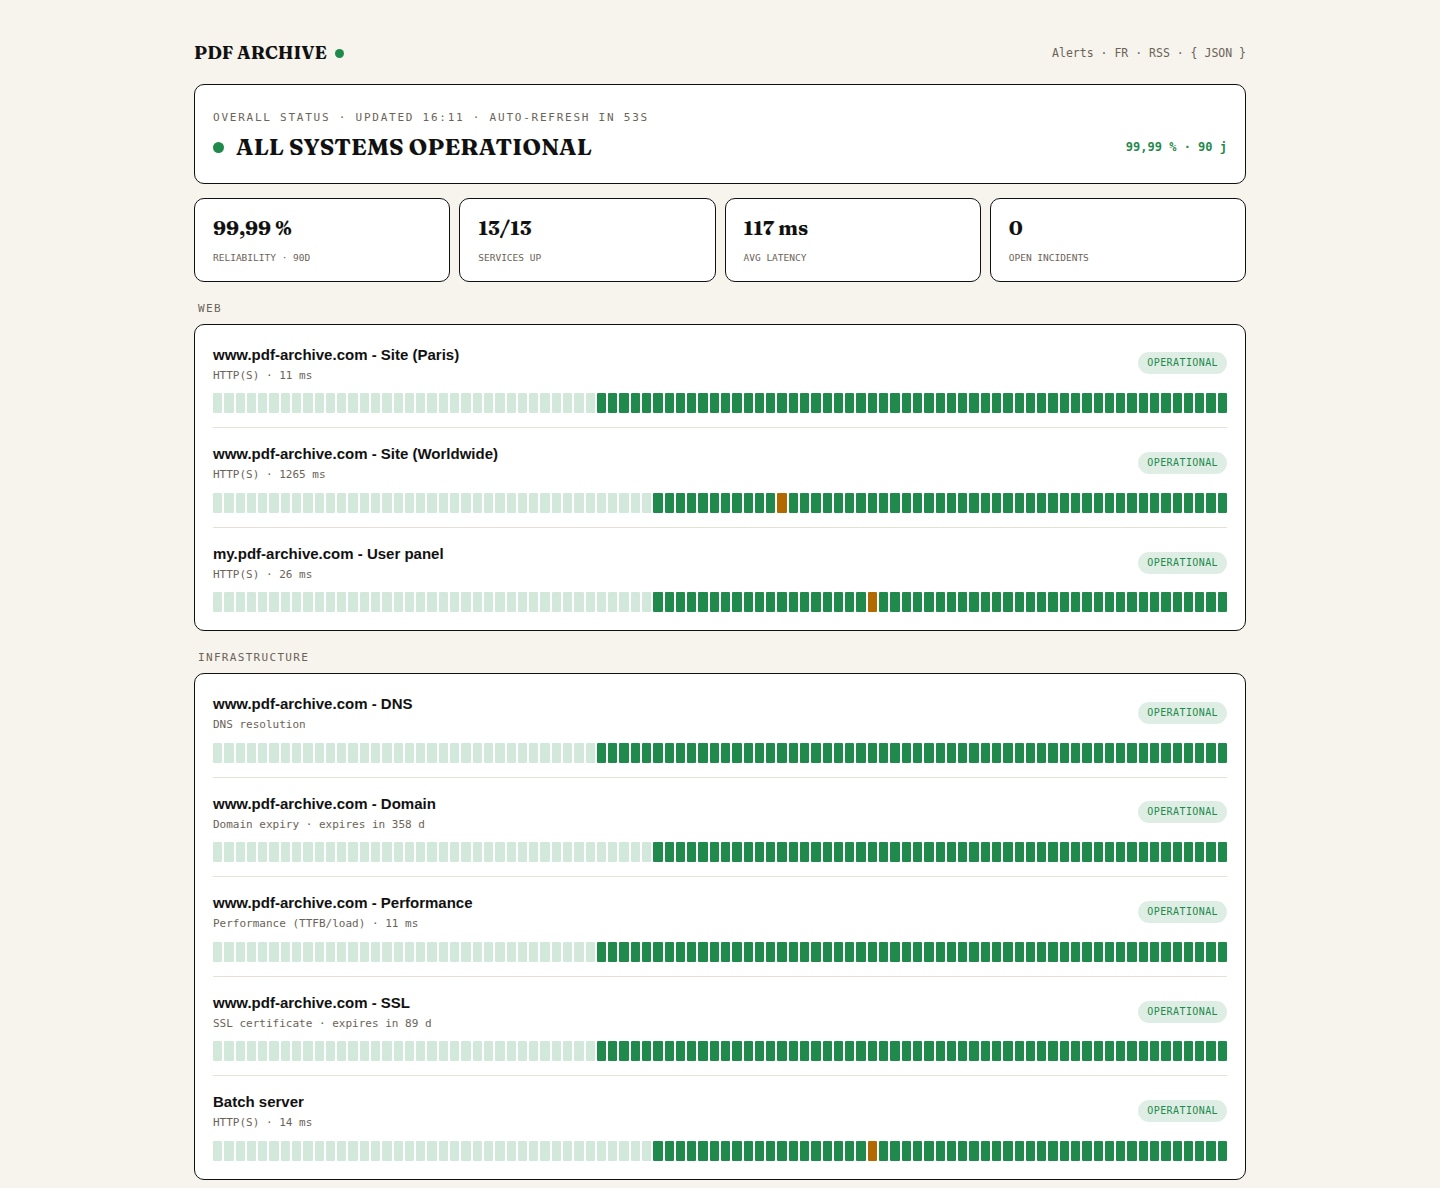Click orange incident bar in Site (Worldwide) timeline
This screenshot has height=1188, width=1440.
tap(782, 503)
